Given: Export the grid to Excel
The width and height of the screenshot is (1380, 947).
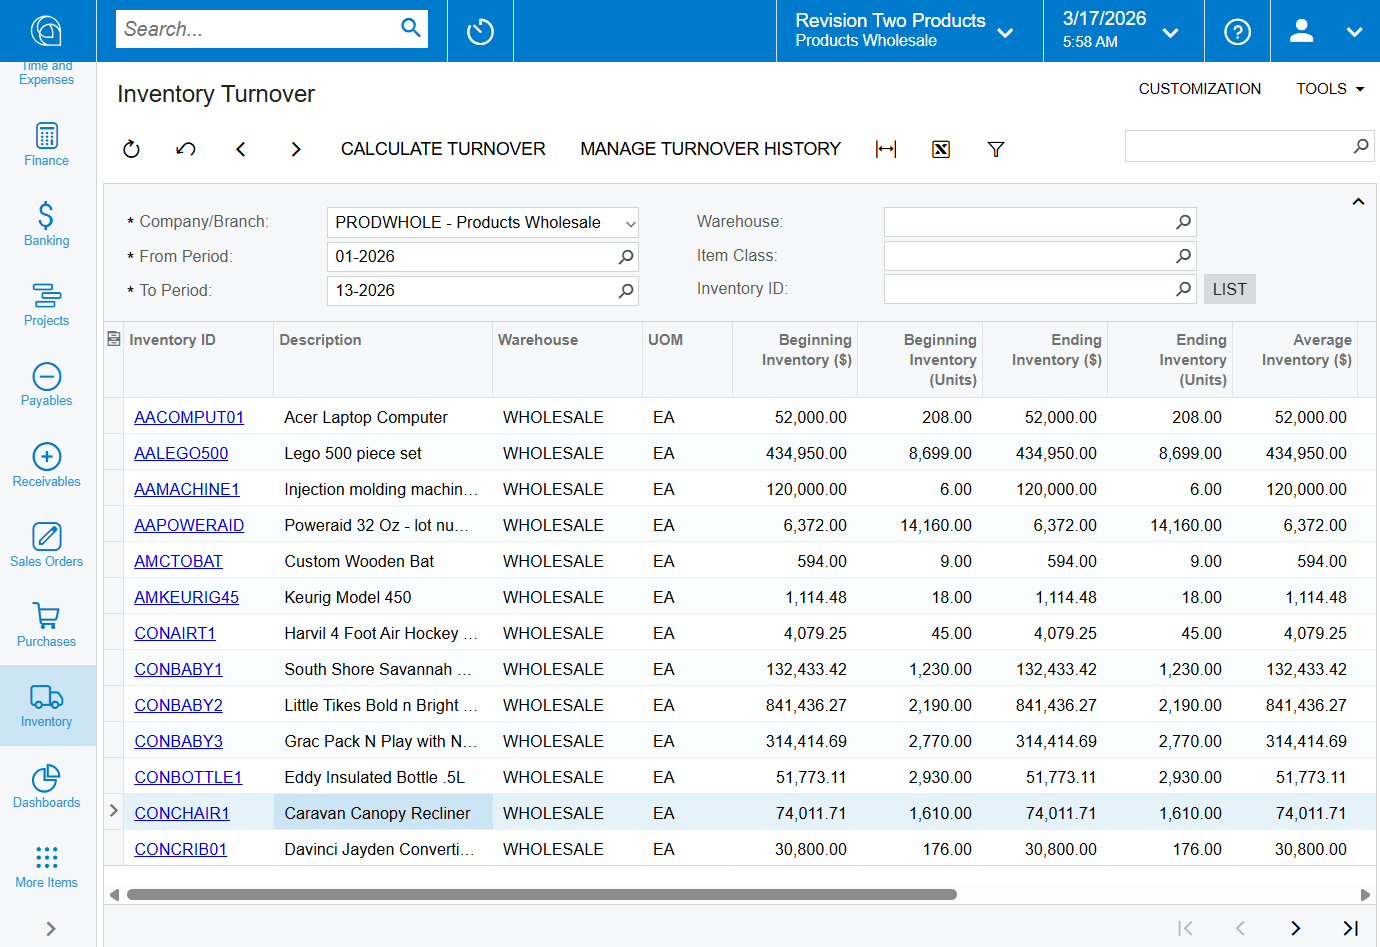Looking at the screenshot, I should pyautogui.click(x=941, y=149).
